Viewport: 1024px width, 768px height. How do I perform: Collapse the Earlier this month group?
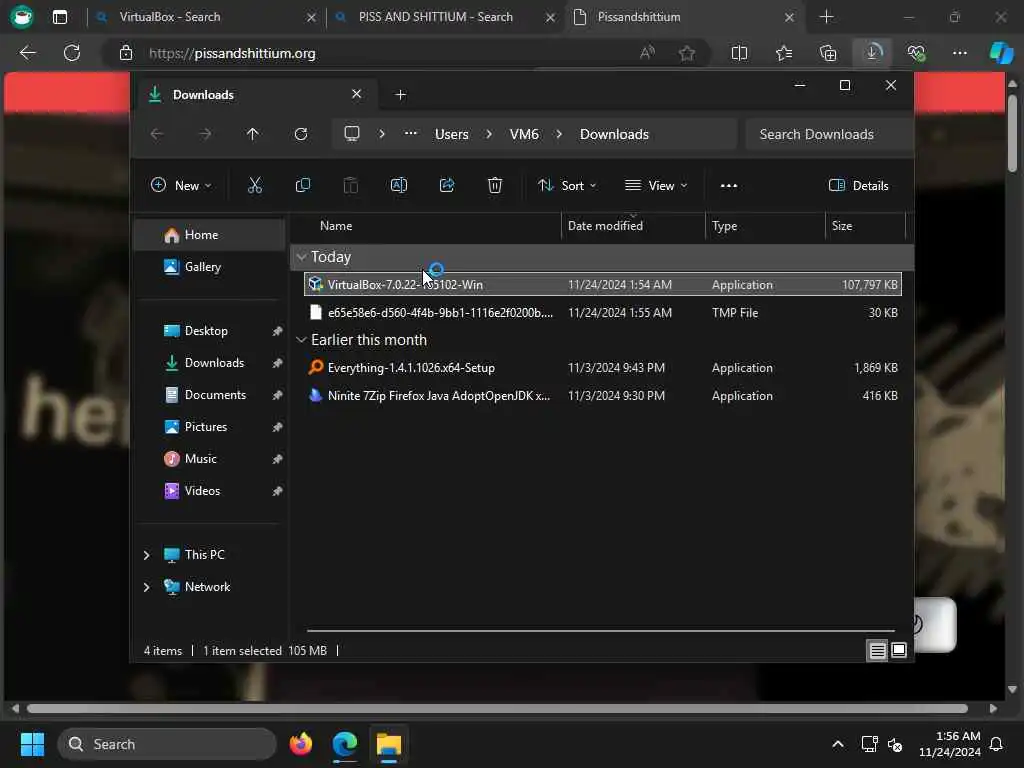(x=301, y=340)
